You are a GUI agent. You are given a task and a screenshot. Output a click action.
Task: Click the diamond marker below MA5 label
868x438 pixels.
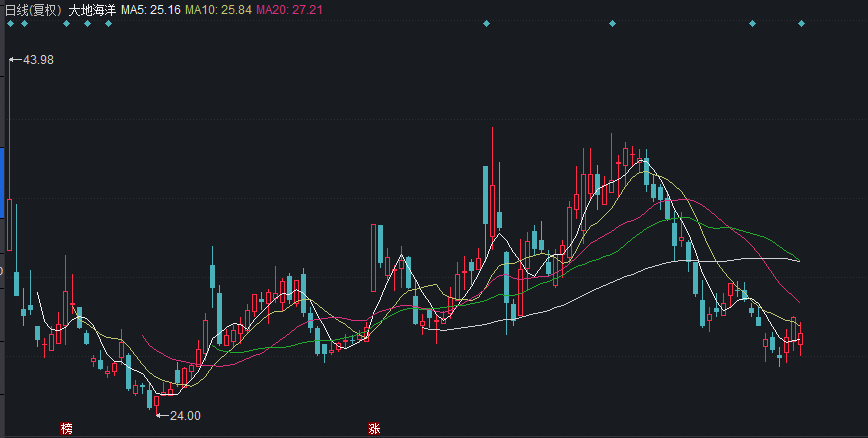(108, 23)
